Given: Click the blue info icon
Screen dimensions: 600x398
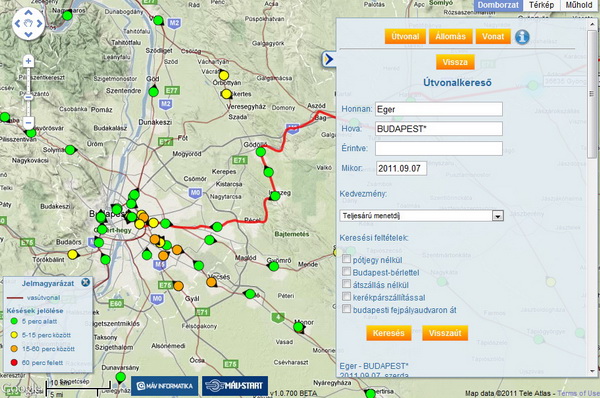Looking at the screenshot, I should click(522, 37).
